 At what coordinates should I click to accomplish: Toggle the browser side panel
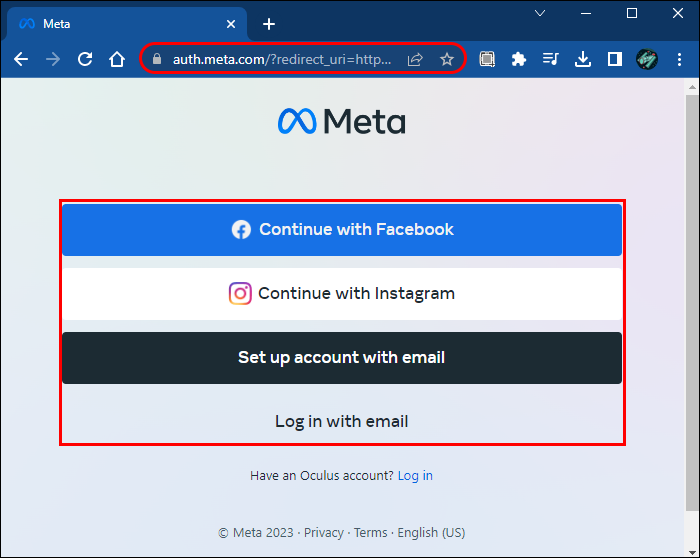pyautogui.click(x=615, y=59)
